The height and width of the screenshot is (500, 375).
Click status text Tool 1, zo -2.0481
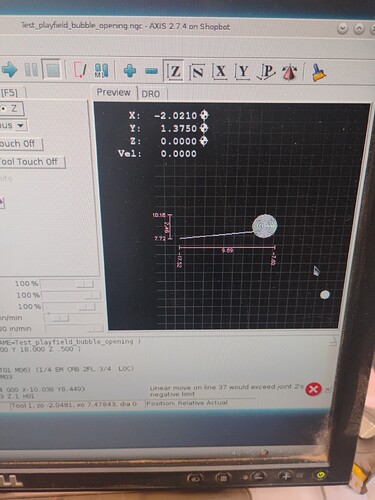74,405
